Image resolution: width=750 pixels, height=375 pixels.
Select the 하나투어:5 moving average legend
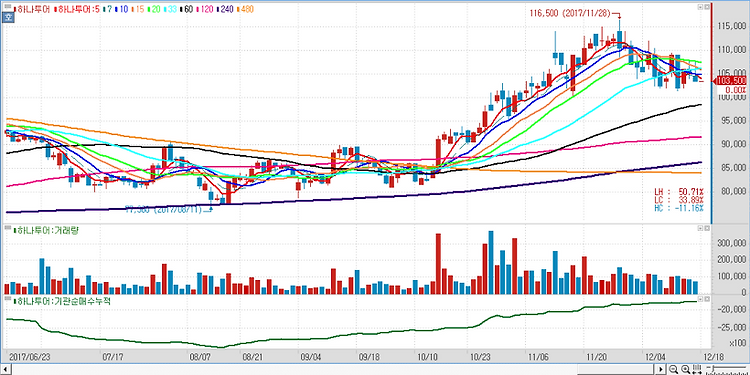76,9
